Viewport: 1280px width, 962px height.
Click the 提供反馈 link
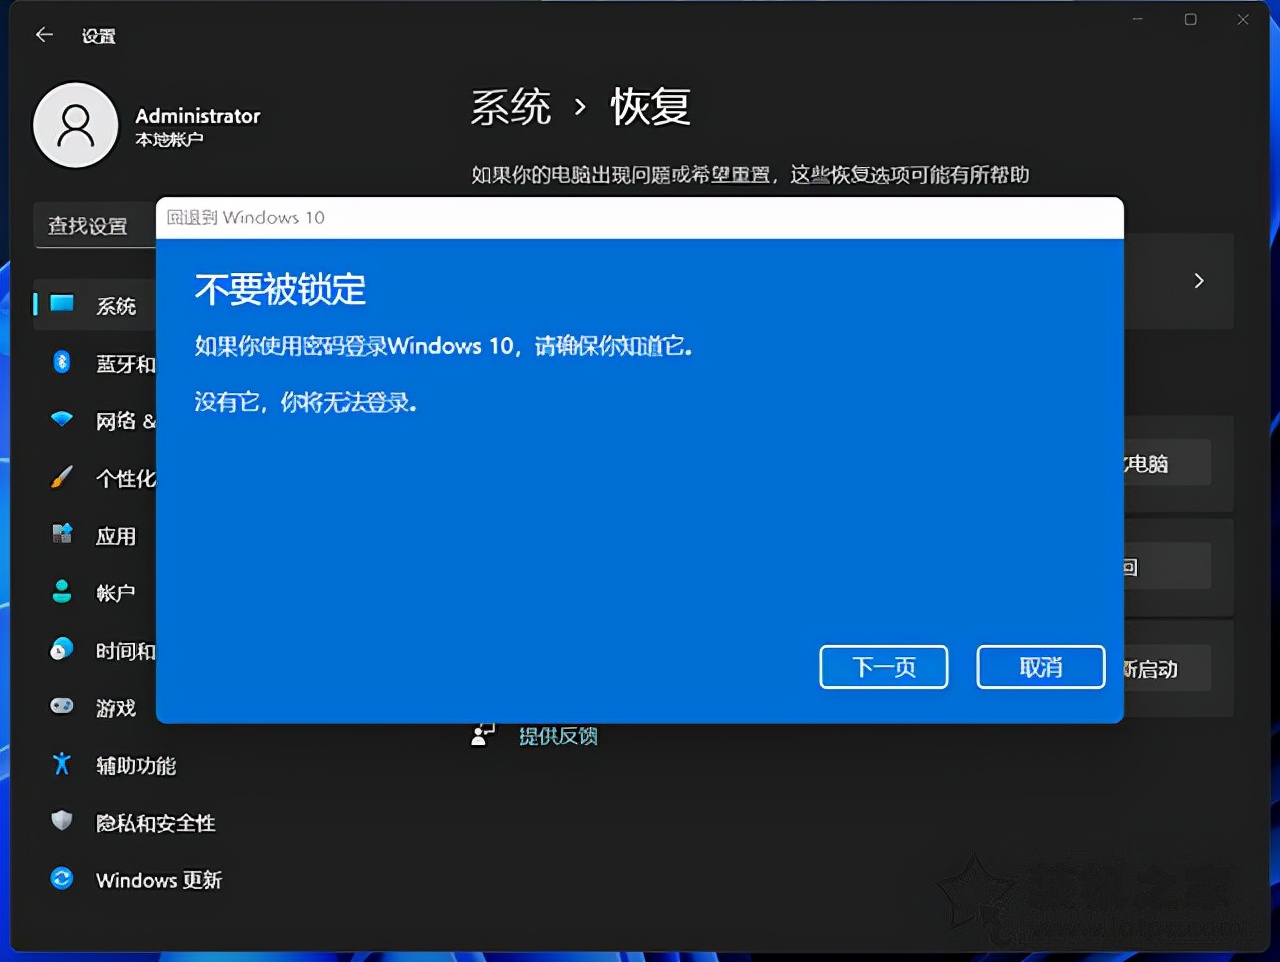(558, 736)
